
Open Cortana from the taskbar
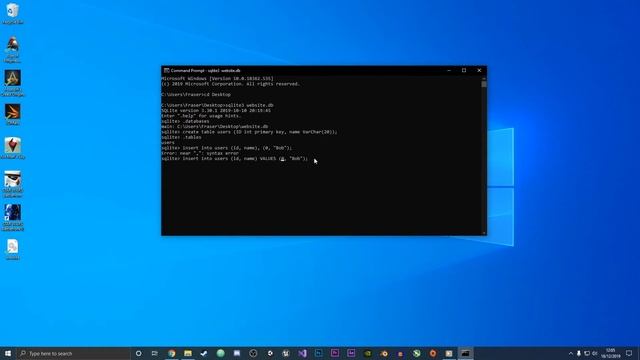[x=138, y=353]
